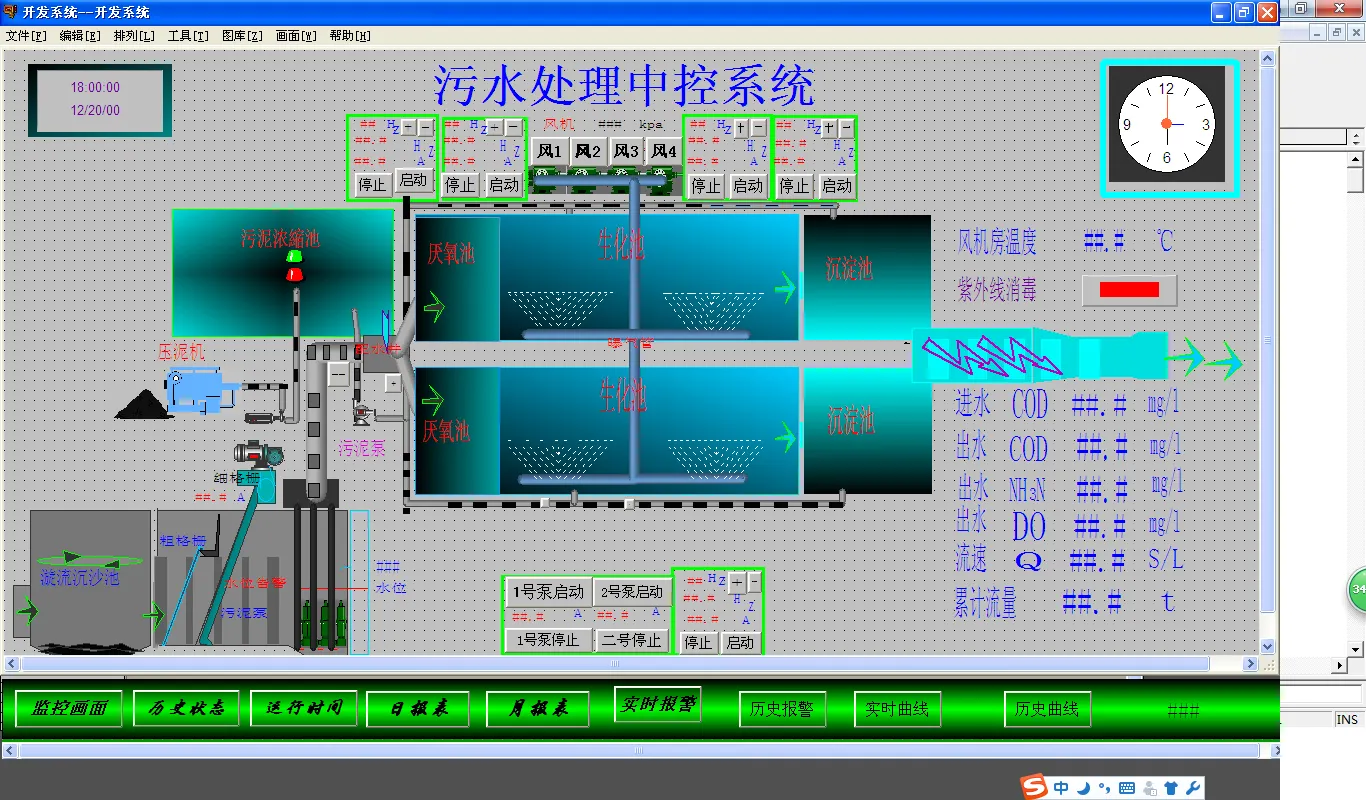Click the + stepper on the first Hz panel

408,127
